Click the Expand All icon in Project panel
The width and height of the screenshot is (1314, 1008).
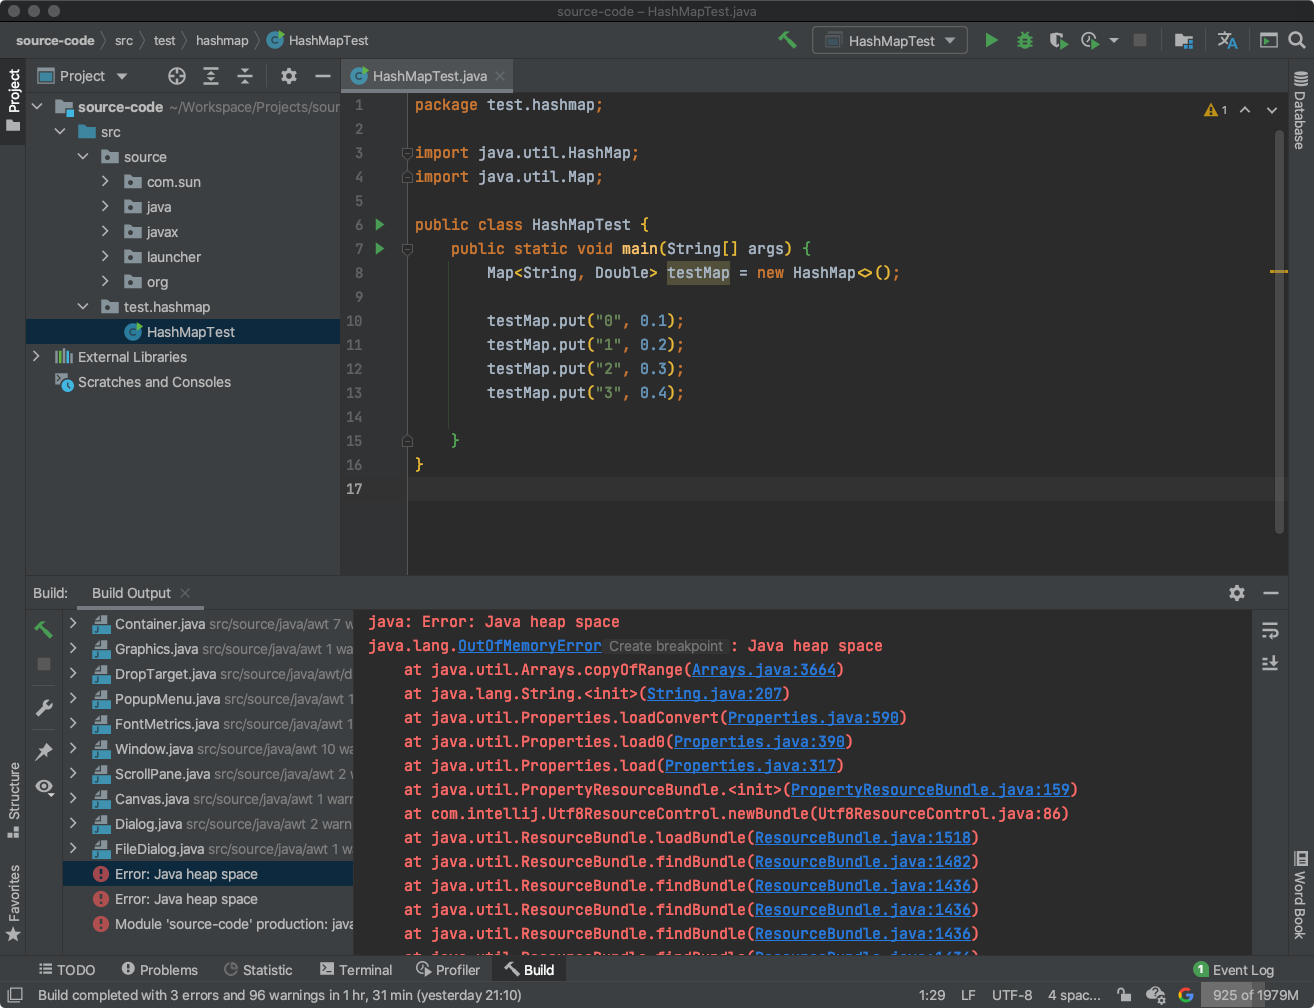pos(211,76)
